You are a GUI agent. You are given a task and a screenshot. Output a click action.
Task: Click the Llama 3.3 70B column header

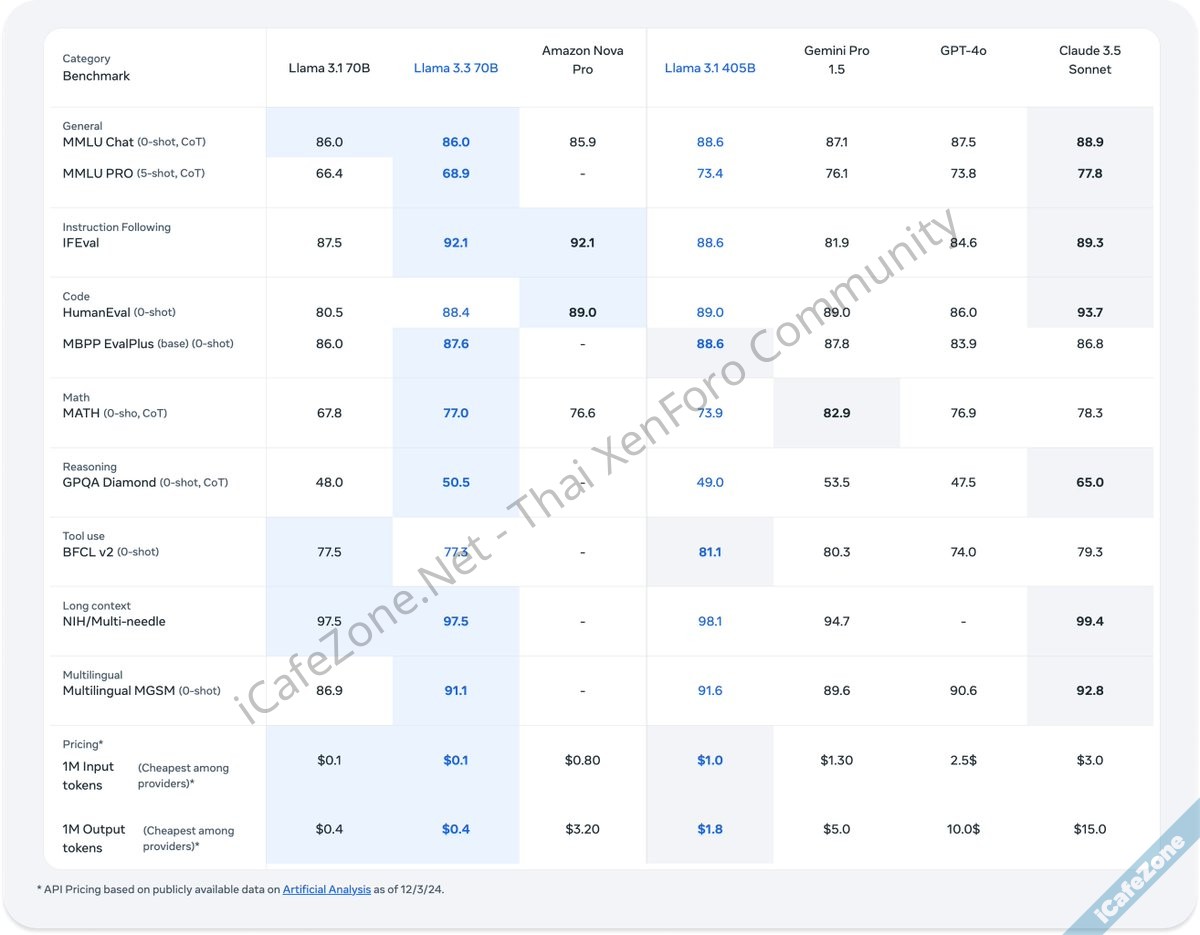(455, 68)
